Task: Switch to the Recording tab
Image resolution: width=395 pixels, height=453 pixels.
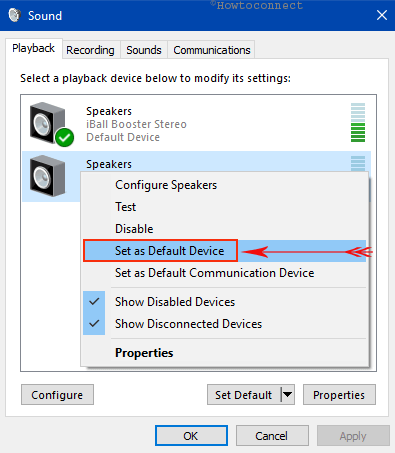Action: coord(90,50)
